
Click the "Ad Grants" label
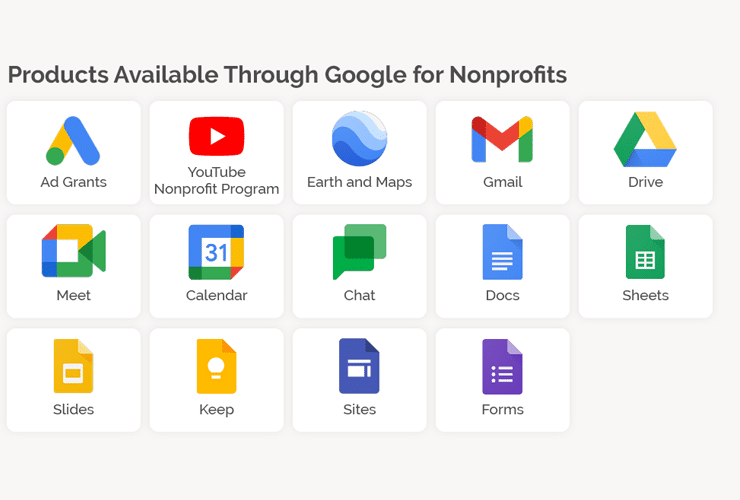(74, 182)
